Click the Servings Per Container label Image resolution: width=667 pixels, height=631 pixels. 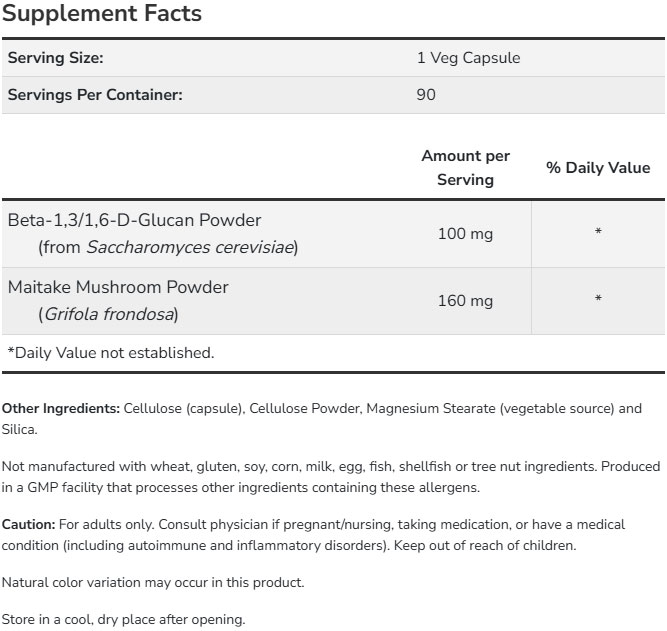click(x=95, y=95)
